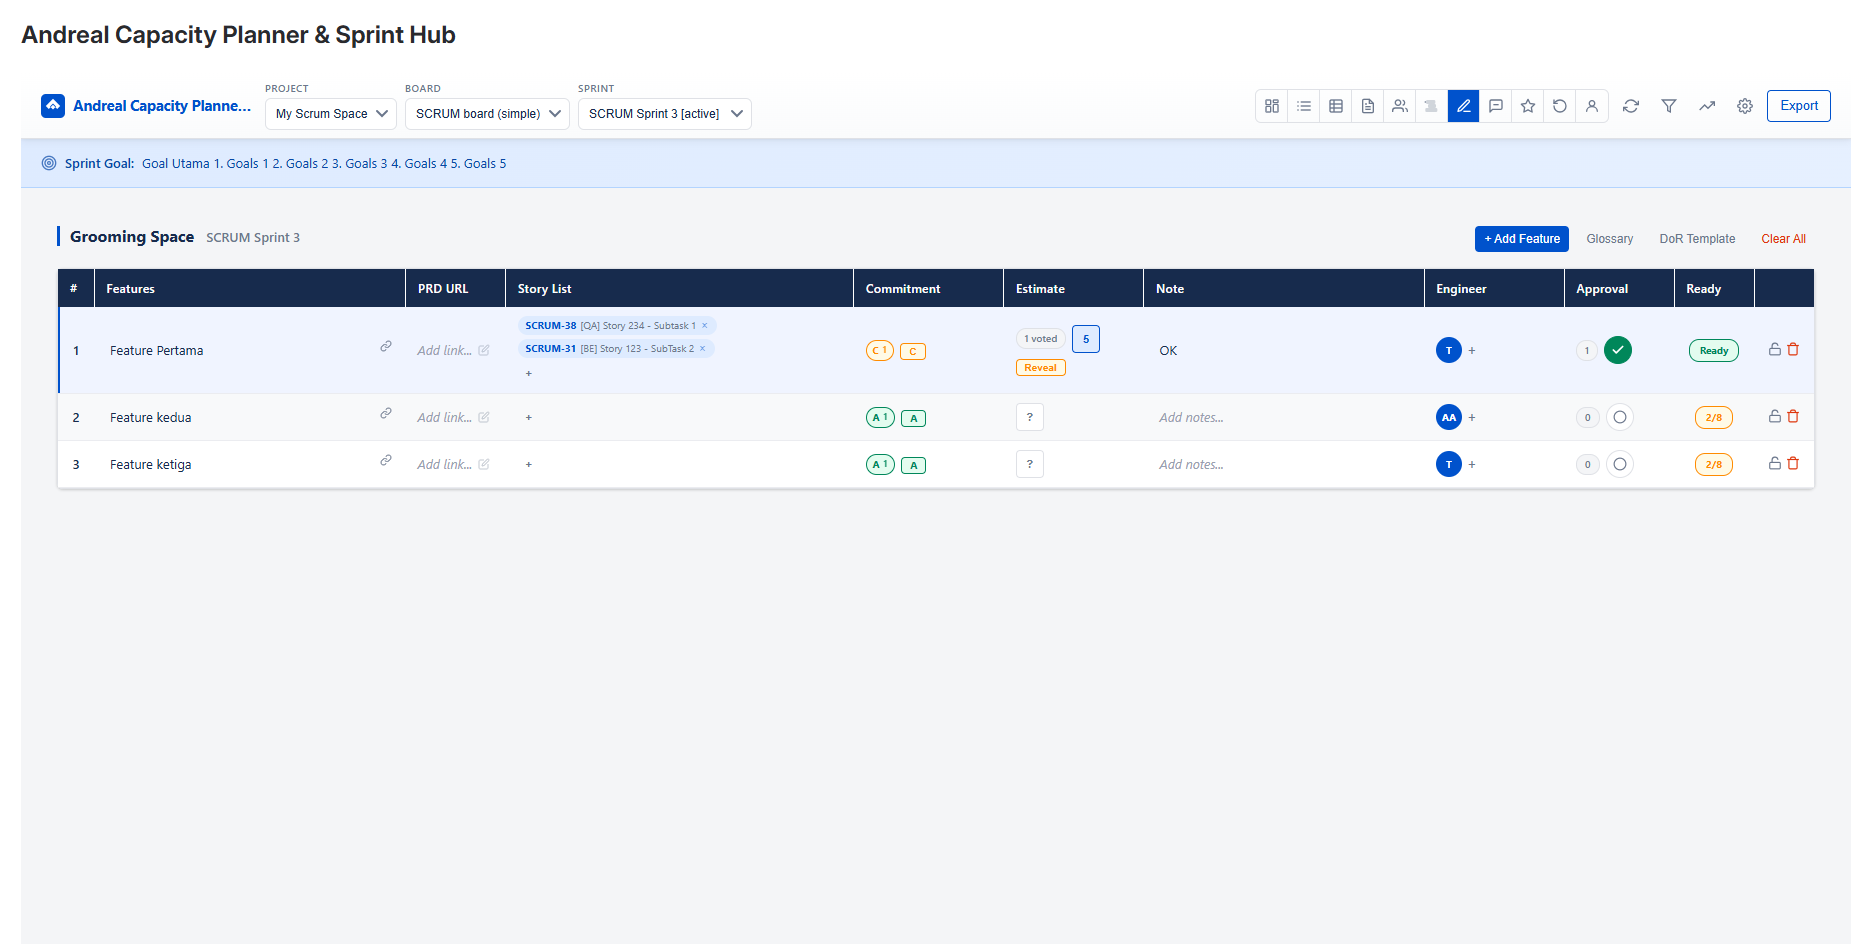
Task: Switch to the grid dashboard view icon
Action: pyautogui.click(x=1271, y=105)
